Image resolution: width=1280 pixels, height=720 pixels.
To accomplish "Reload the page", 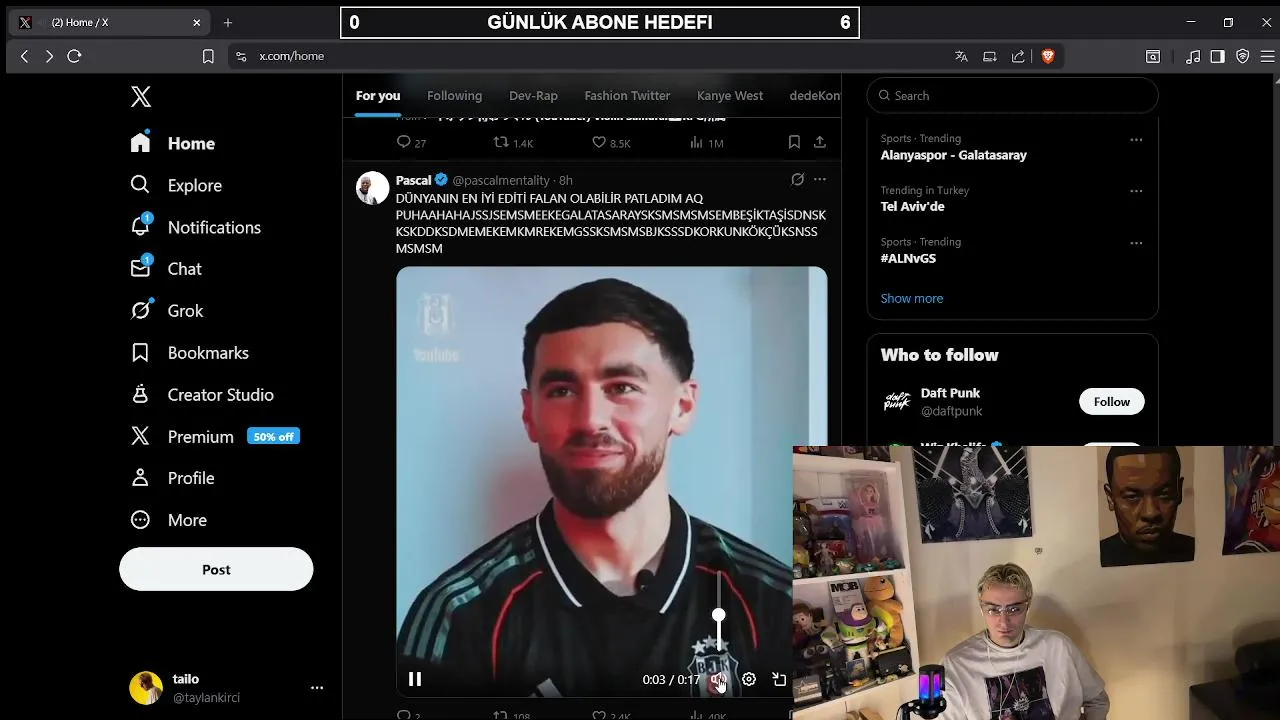I will click(x=74, y=56).
